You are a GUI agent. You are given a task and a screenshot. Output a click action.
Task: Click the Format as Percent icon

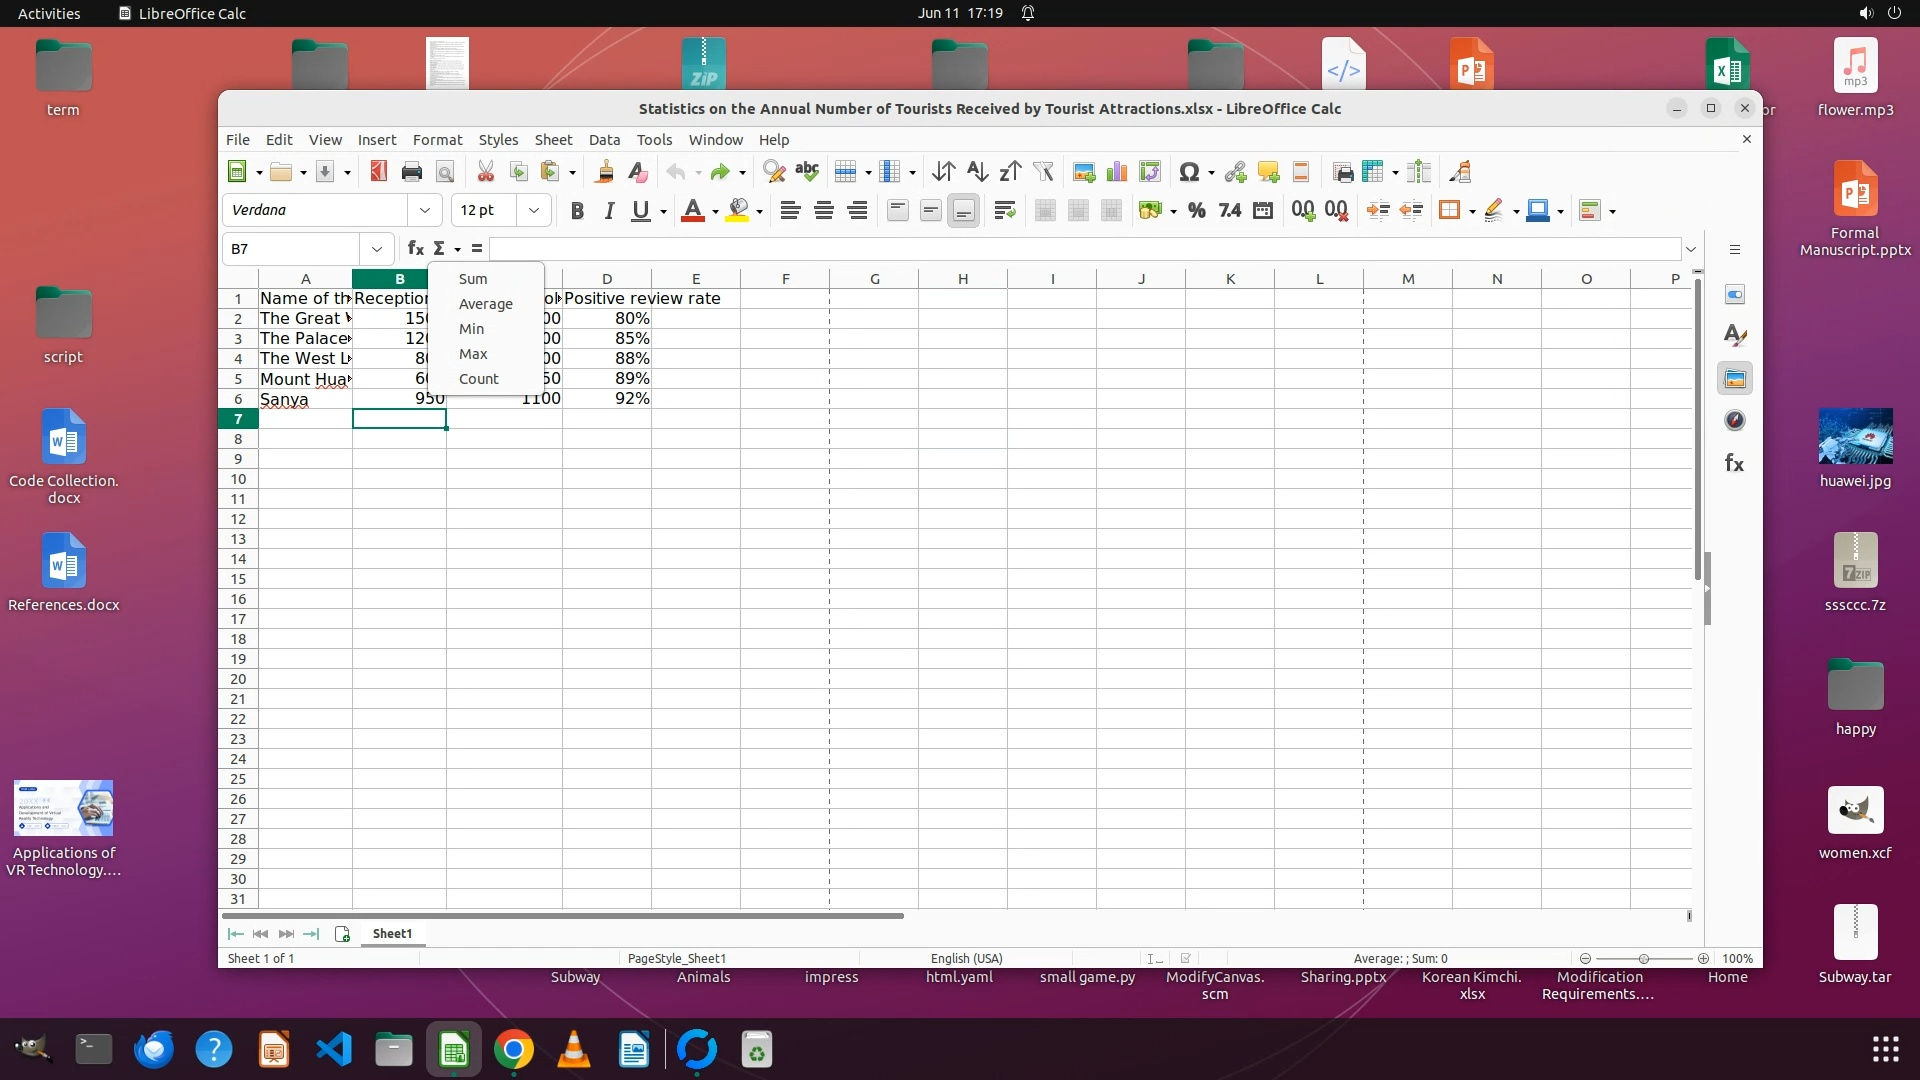[1196, 210]
